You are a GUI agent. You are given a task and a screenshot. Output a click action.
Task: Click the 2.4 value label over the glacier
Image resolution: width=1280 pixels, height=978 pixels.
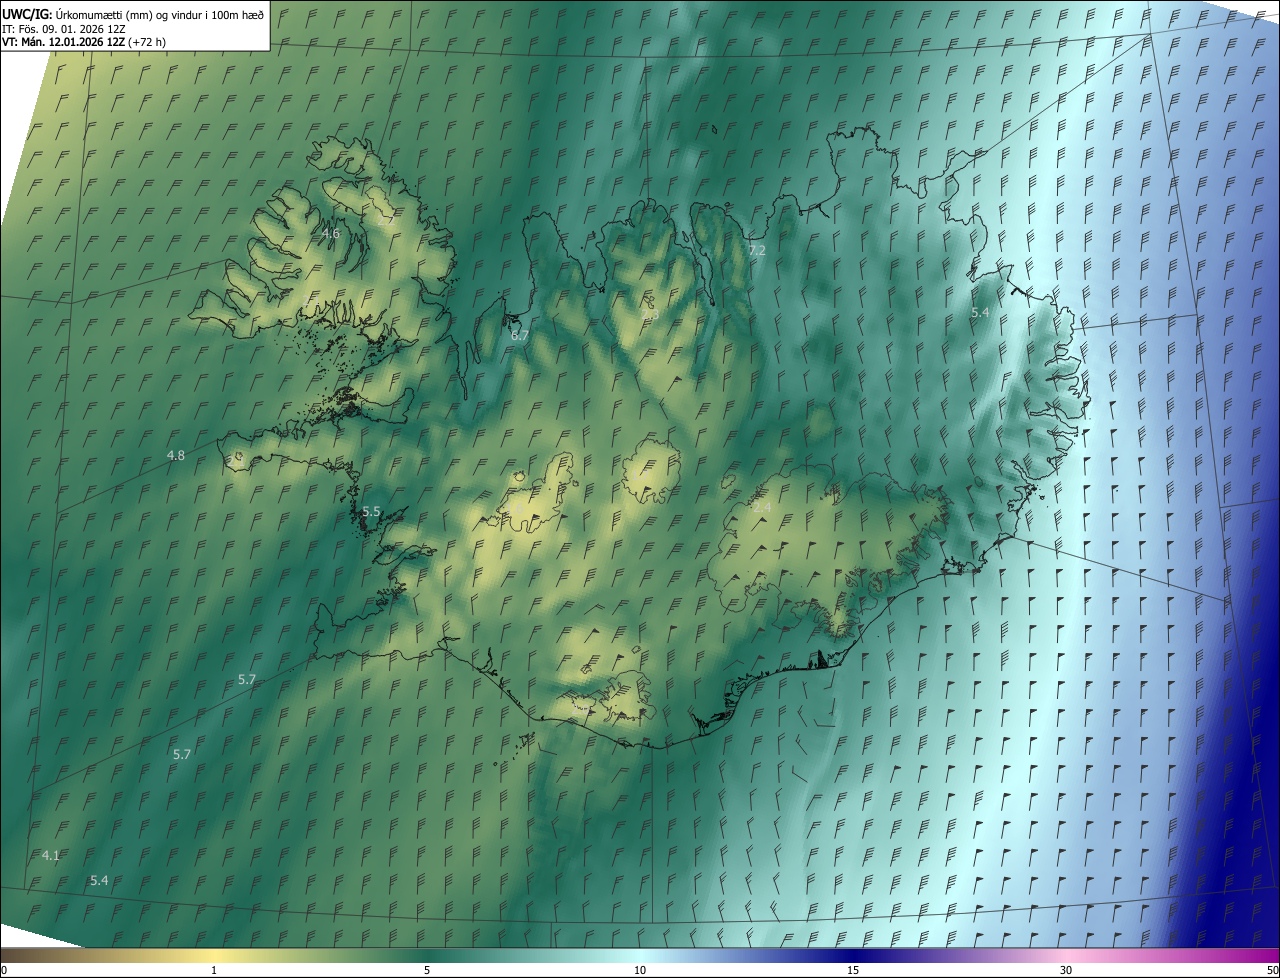point(762,508)
